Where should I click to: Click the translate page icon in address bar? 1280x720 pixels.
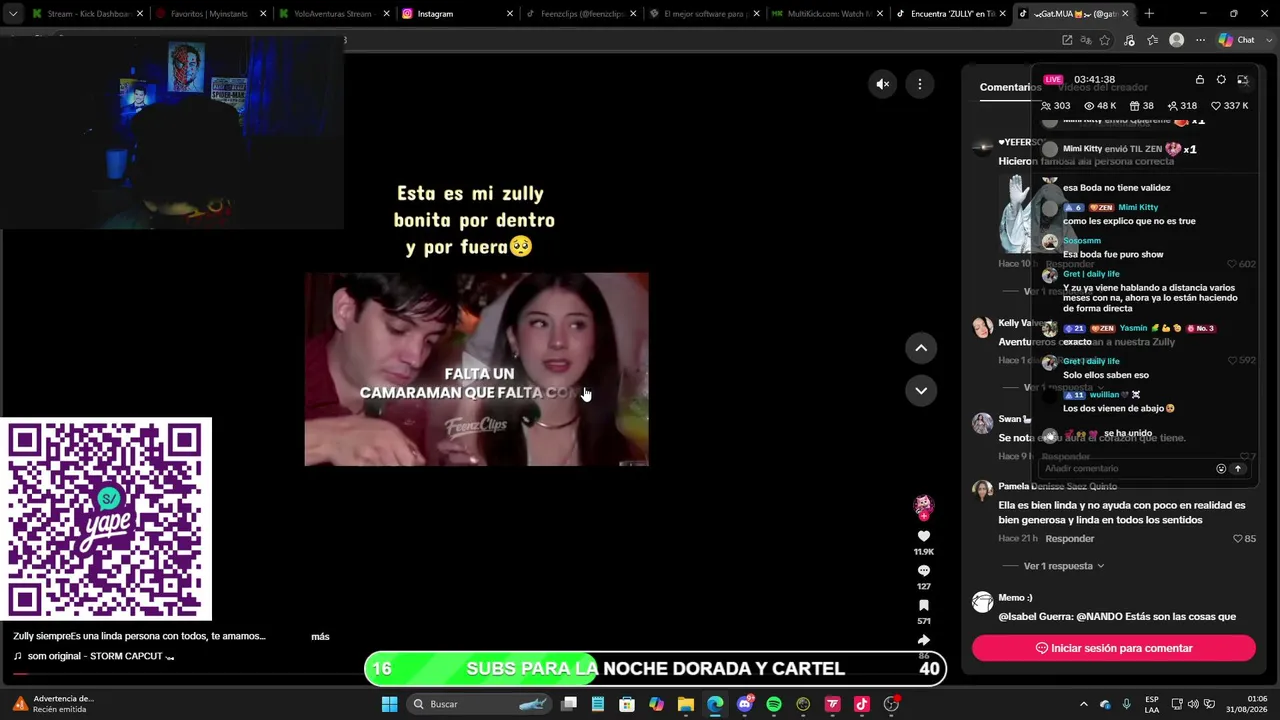[x=1086, y=40]
